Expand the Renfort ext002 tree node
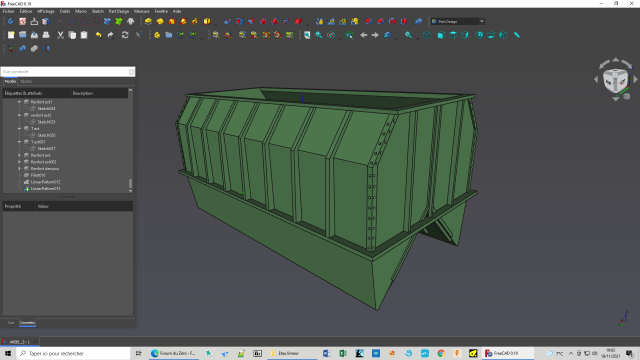 click(x=19, y=162)
